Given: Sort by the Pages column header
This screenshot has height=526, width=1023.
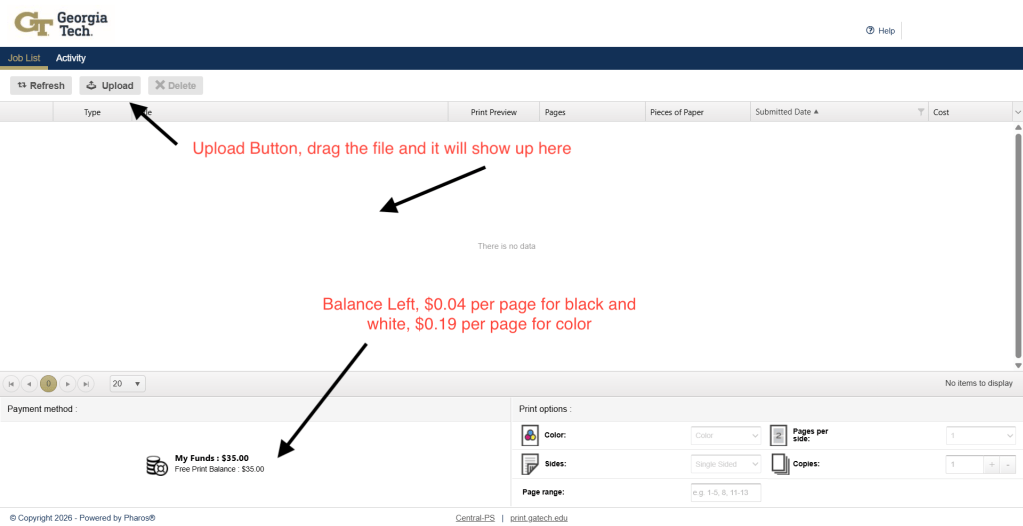Looking at the screenshot, I should coord(592,112).
